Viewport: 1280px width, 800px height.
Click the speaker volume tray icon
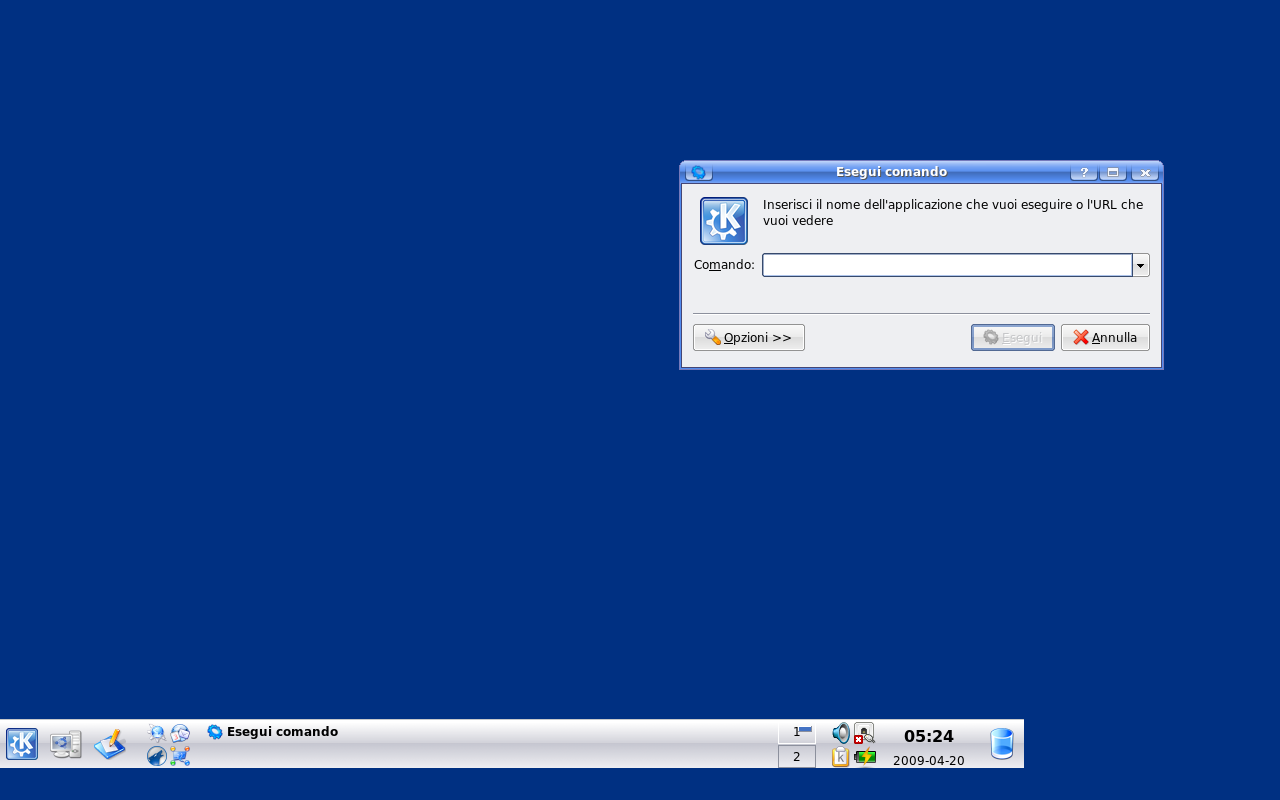tap(841, 733)
